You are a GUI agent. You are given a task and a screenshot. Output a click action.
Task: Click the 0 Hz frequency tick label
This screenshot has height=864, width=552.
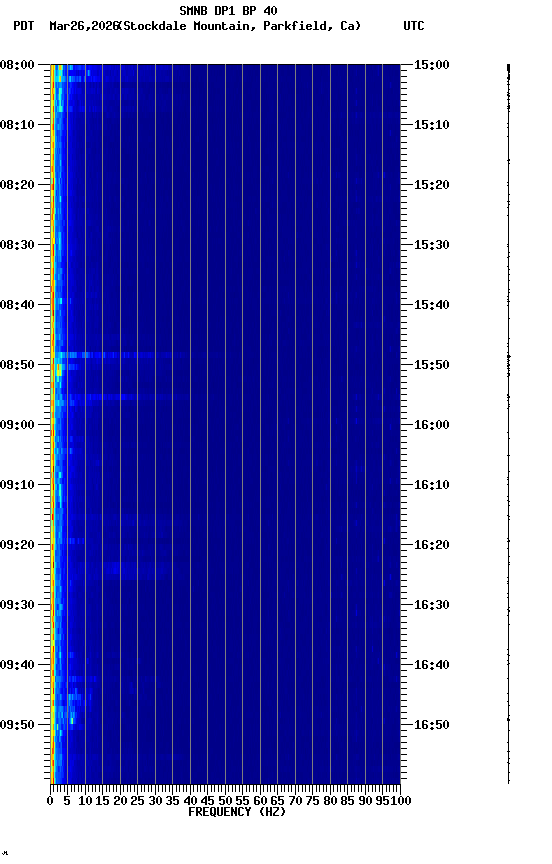point(50,801)
